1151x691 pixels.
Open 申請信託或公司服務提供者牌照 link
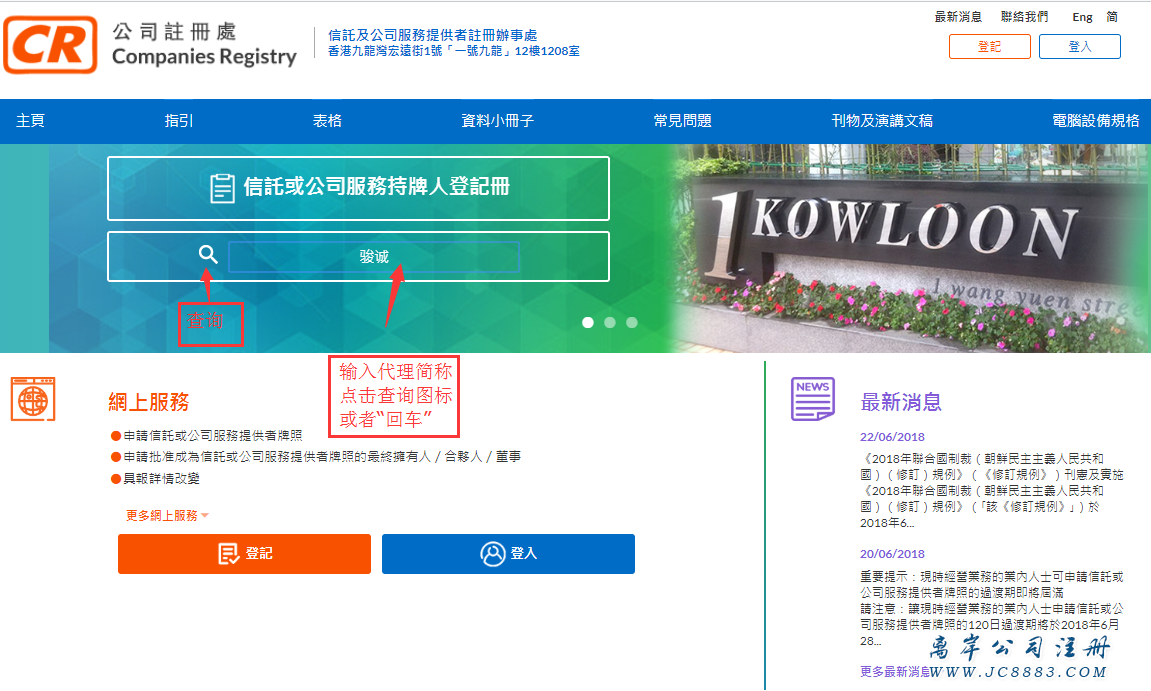pyautogui.click(x=212, y=435)
